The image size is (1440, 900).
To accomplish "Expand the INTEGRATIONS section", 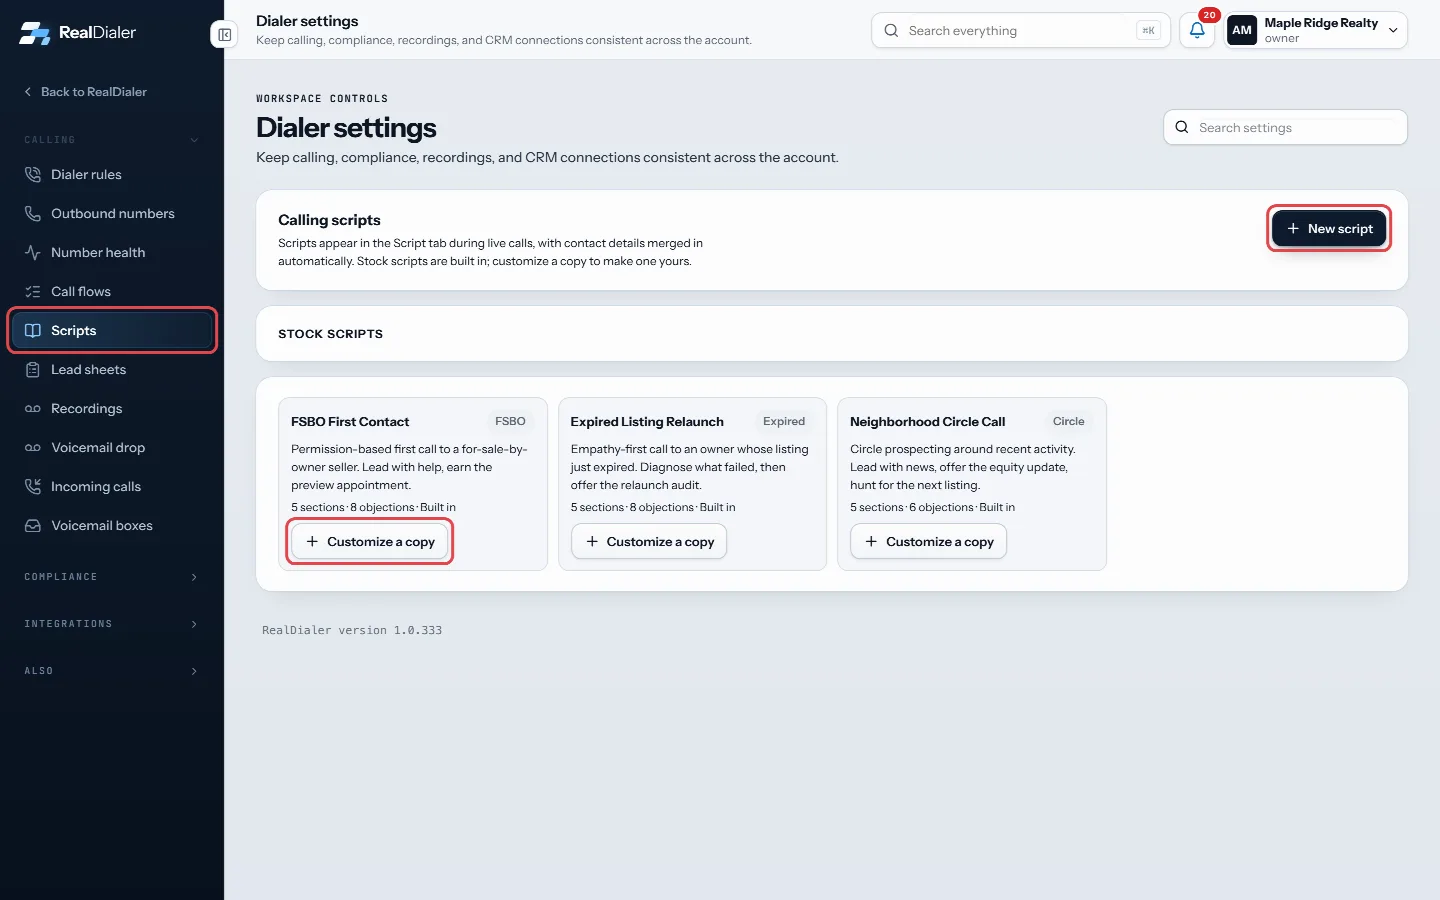I will 112,624.
